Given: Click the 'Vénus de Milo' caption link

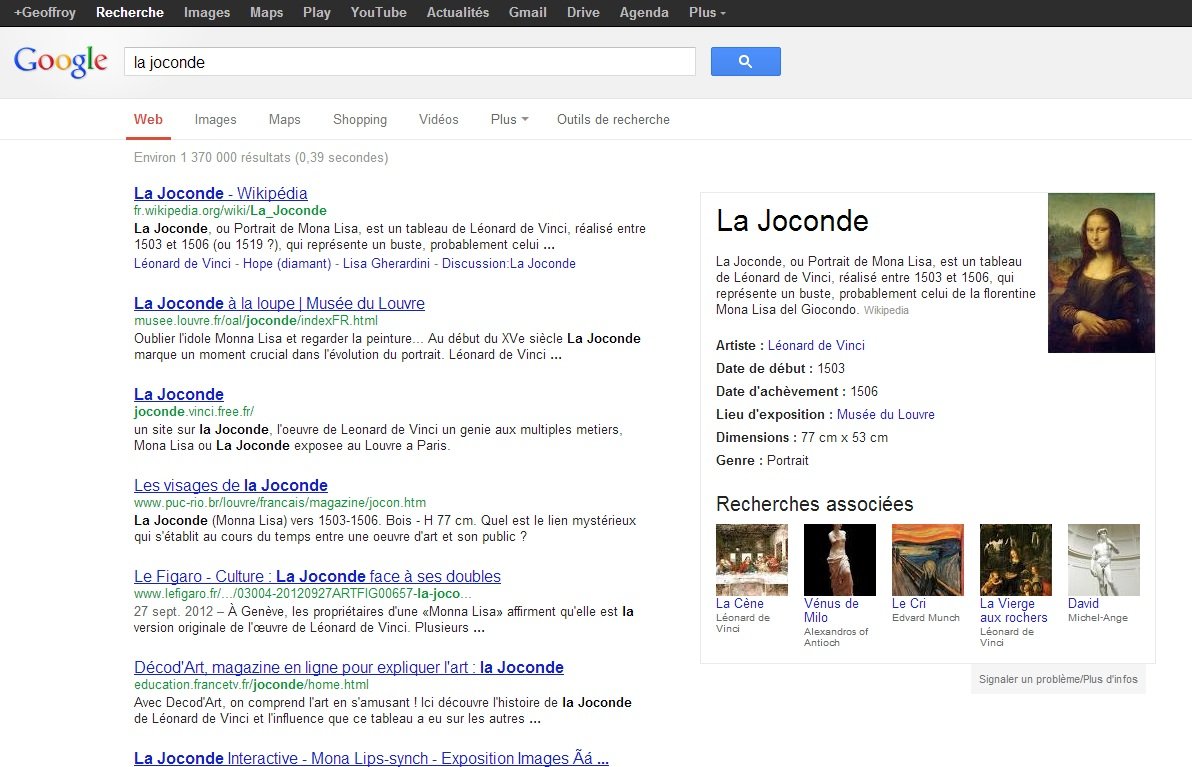Looking at the screenshot, I should 831,610.
